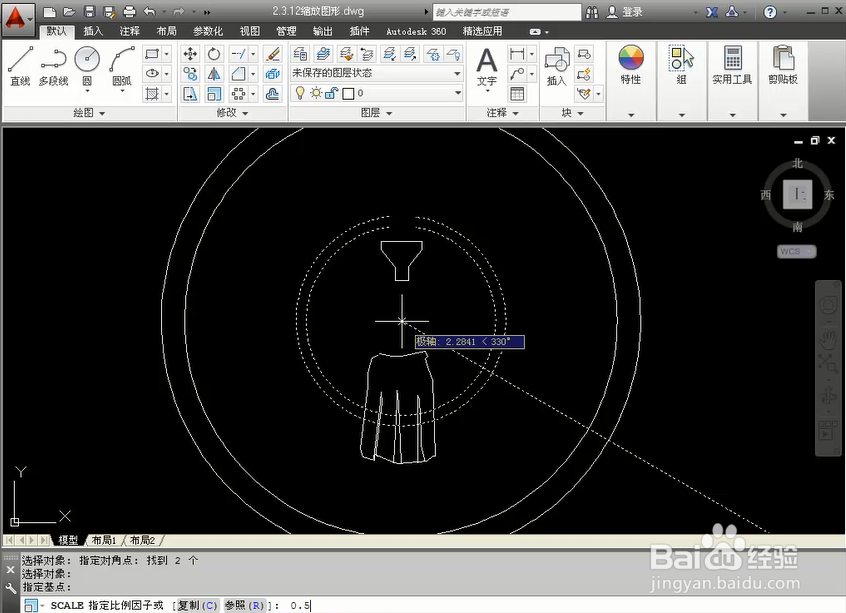Choose the 复制(C) command option
This screenshot has width=846, height=613.
click(197, 605)
